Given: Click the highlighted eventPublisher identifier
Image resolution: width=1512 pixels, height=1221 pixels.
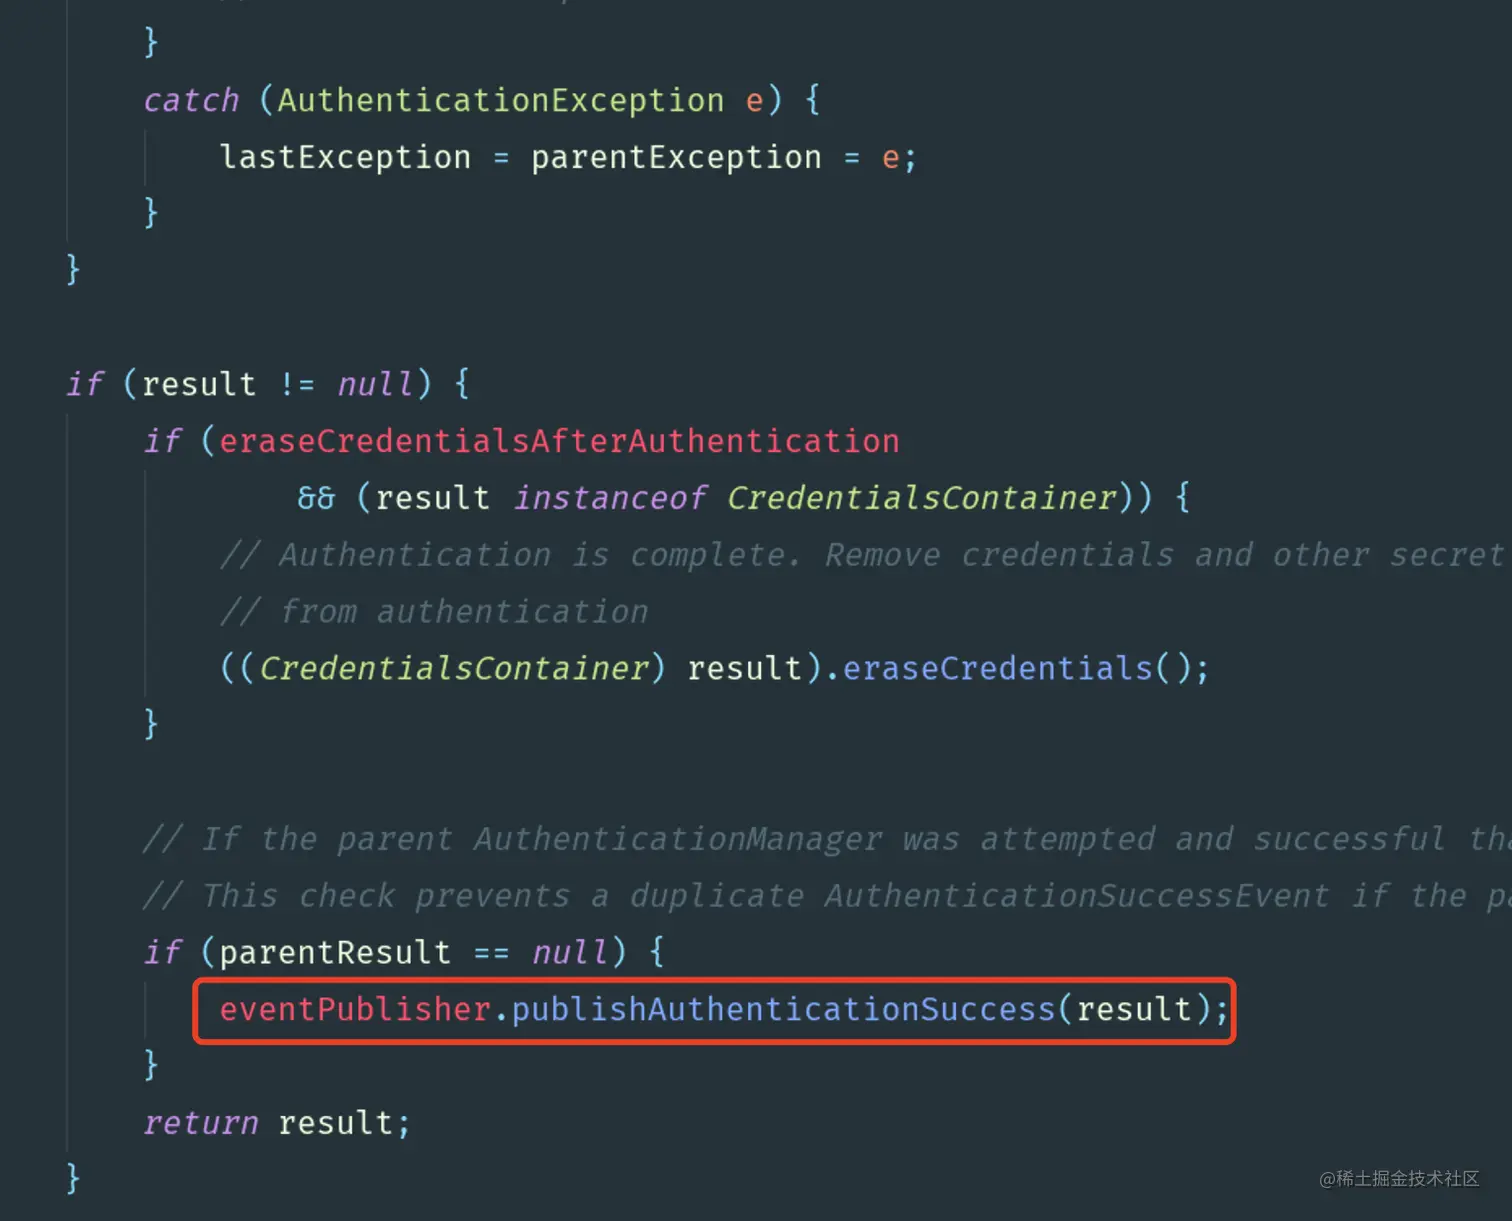Looking at the screenshot, I should [x=355, y=1009].
